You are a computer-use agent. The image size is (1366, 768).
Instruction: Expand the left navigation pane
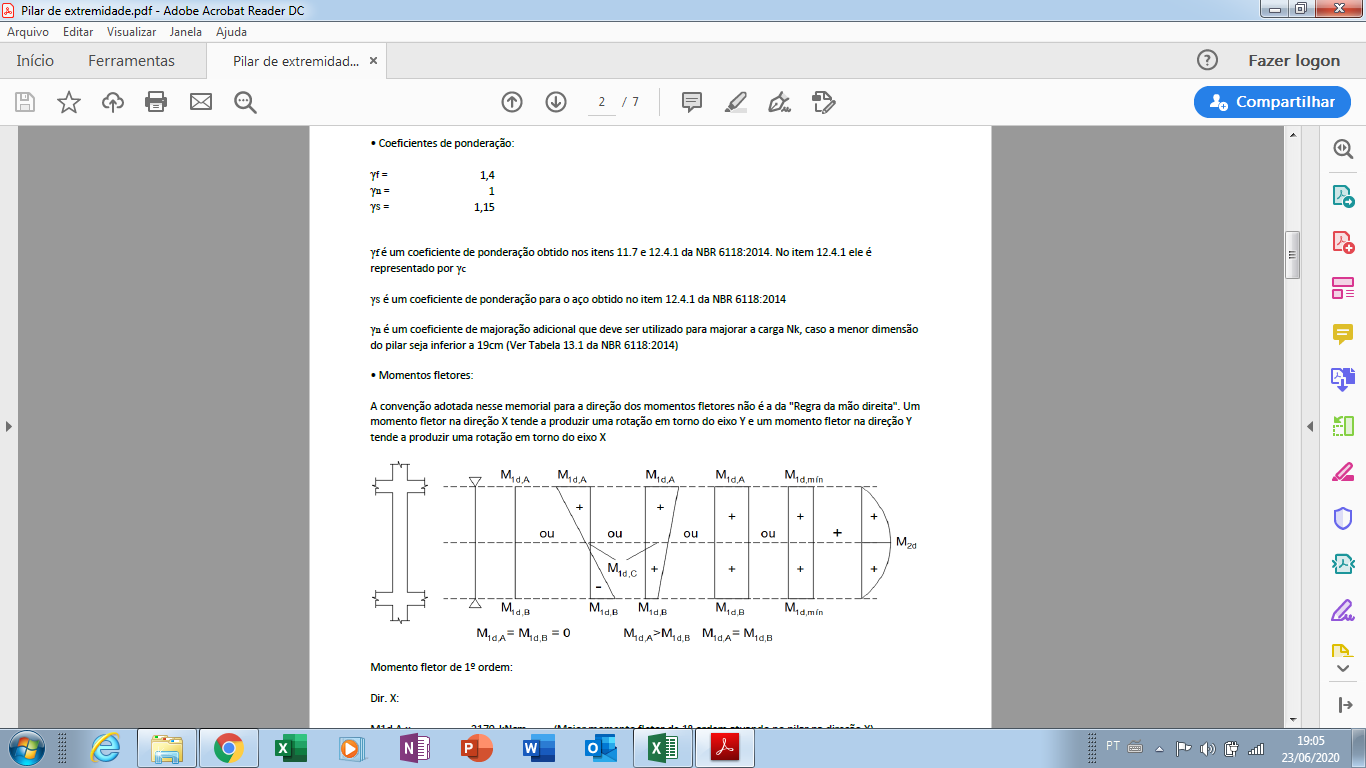pyautogui.click(x=8, y=427)
